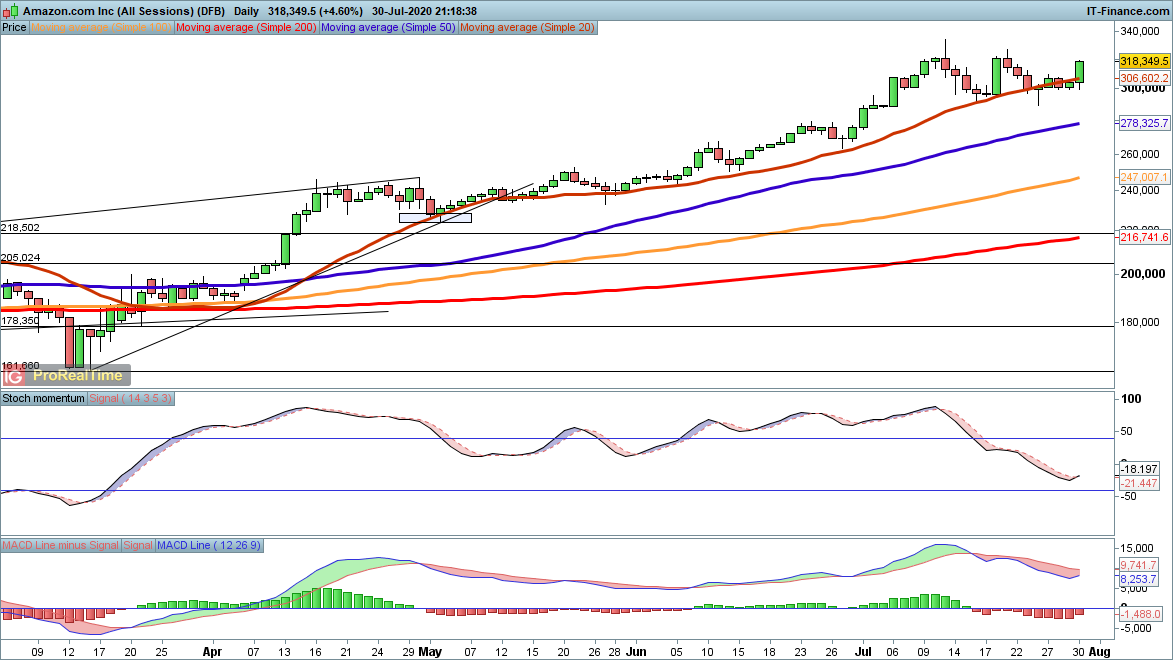Click the candlestick chart icon beside the title
Viewport: 1173px width, 660px height.
click(10, 11)
